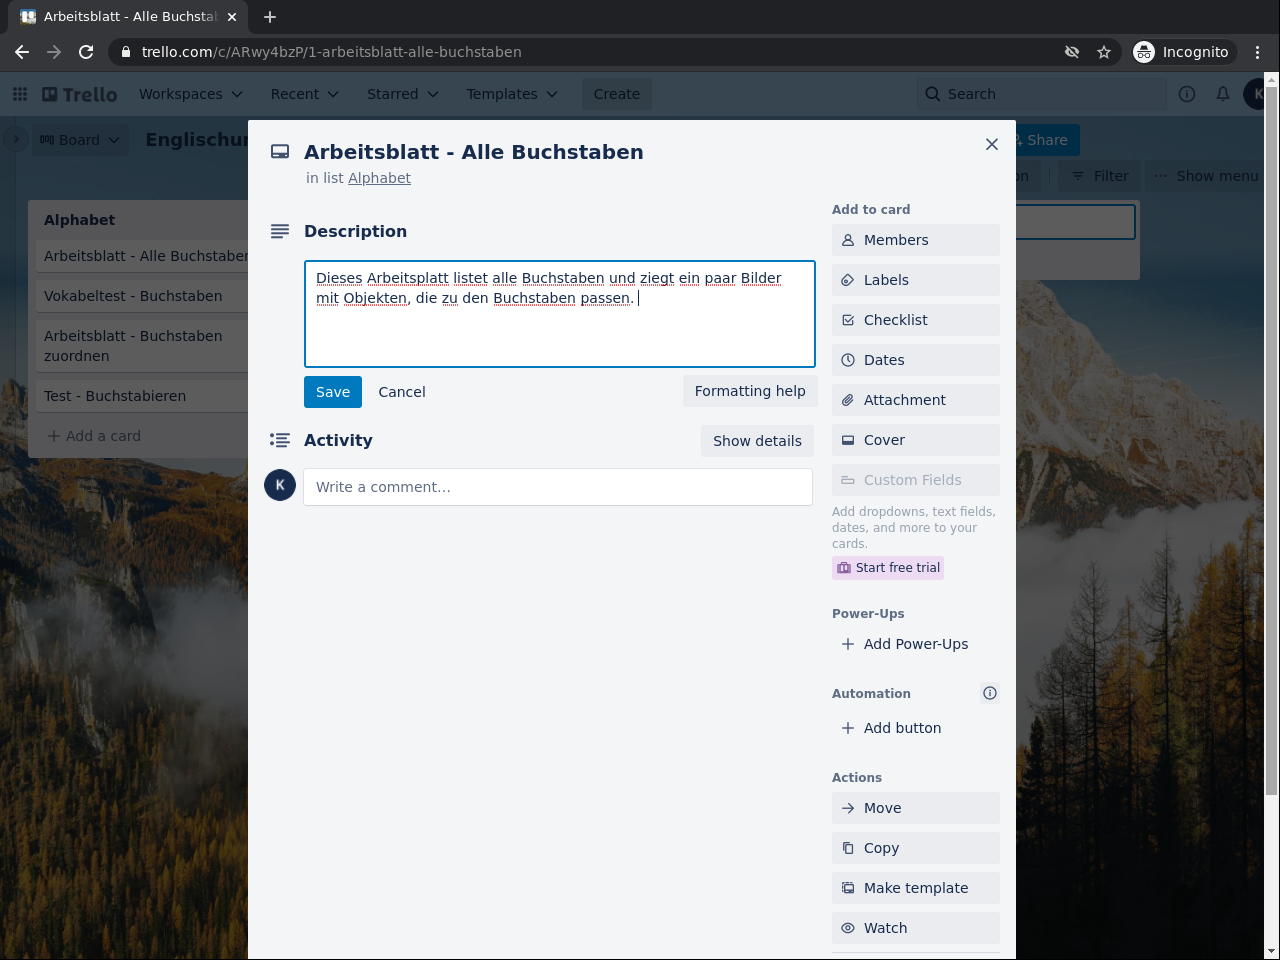This screenshot has height=960, width=1280.
Task: Click Add Power-Ups
Action: (x=916, y=644)
